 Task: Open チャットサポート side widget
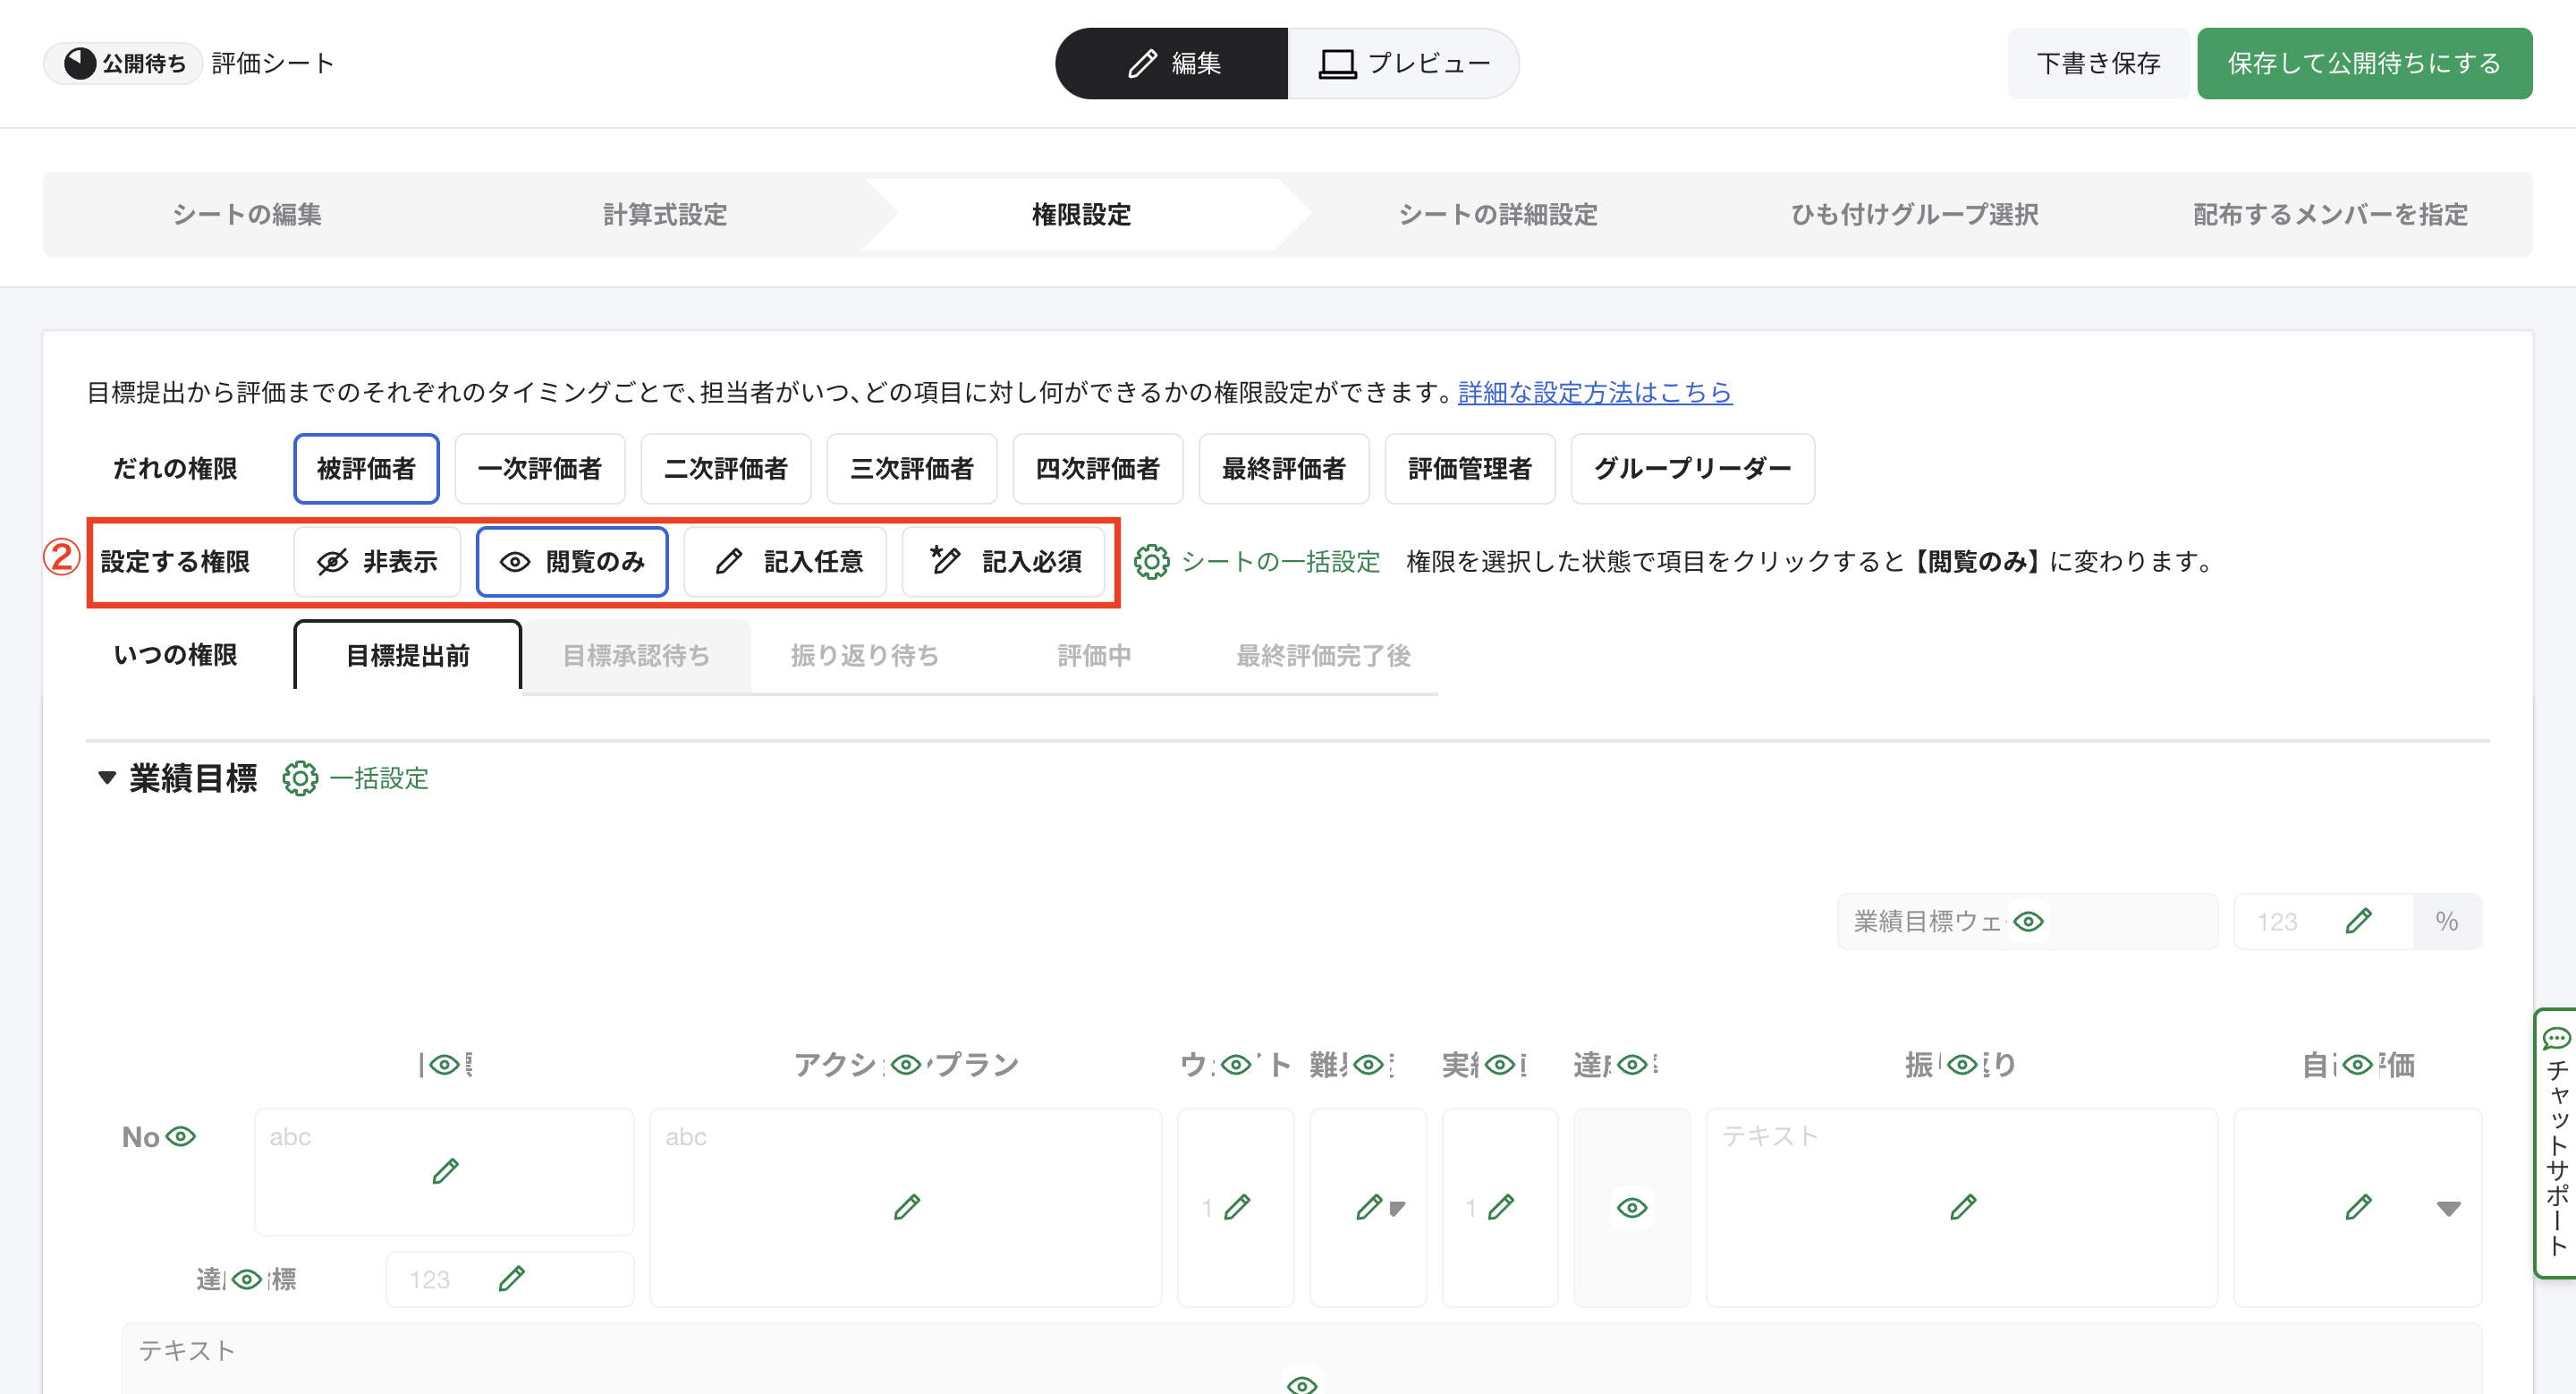click(x=2555, y=1143)
